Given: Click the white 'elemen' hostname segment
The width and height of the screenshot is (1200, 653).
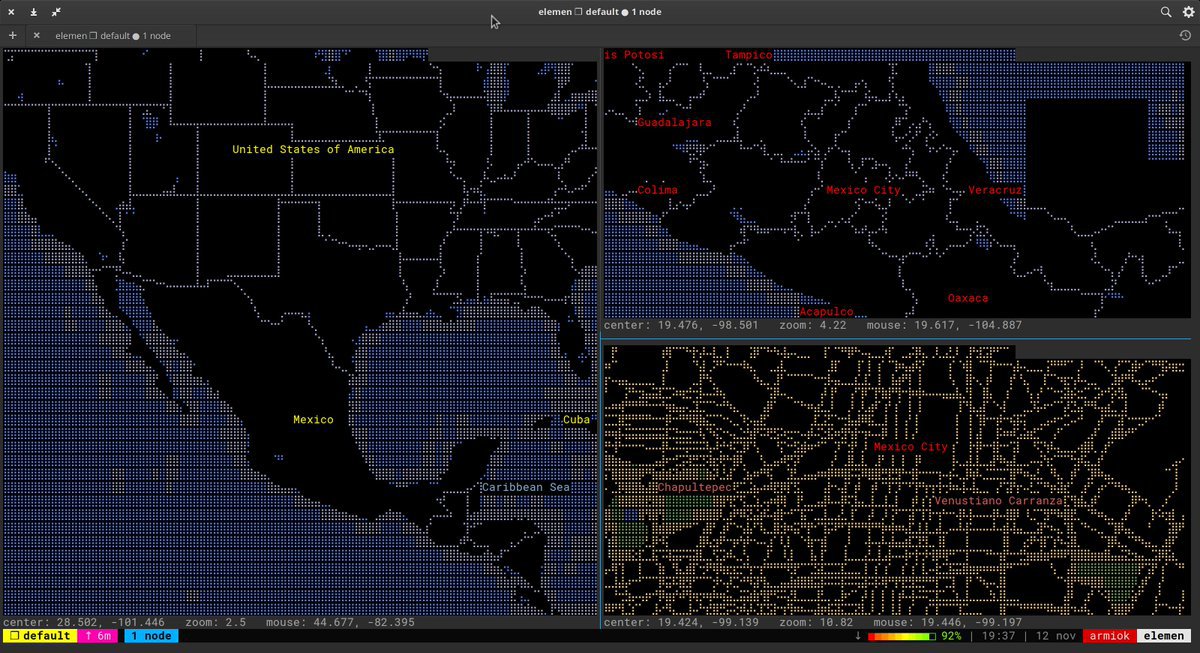Looking at the screenshot, I should click(x=1164, y=636).
